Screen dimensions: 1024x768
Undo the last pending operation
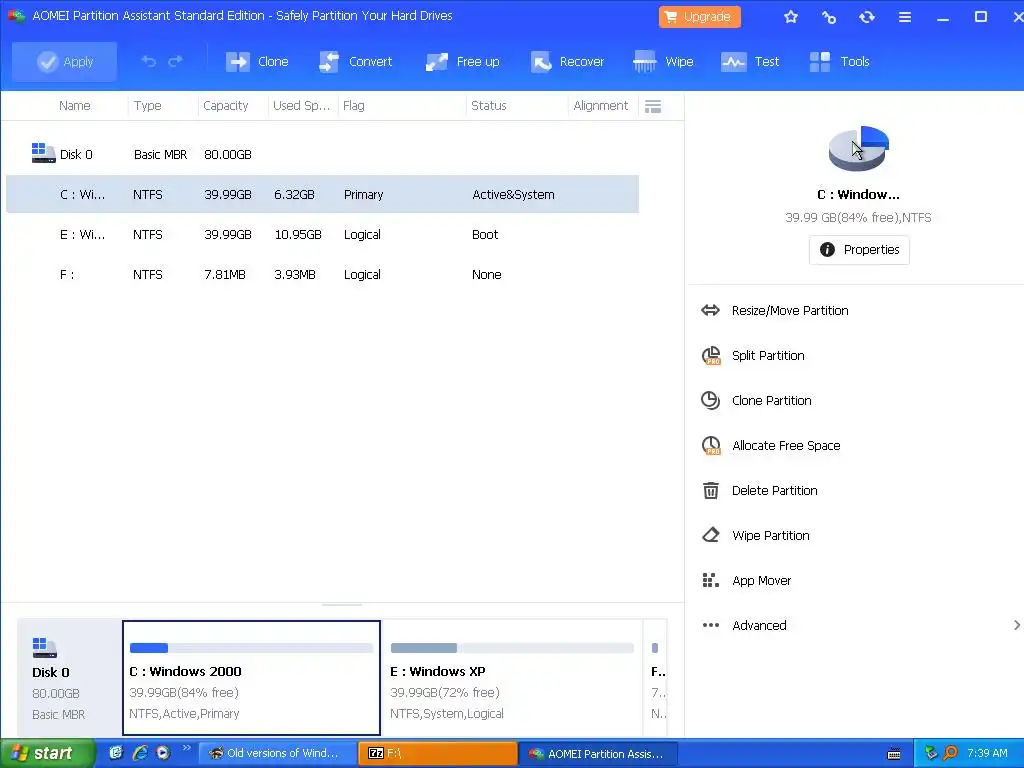148,61
